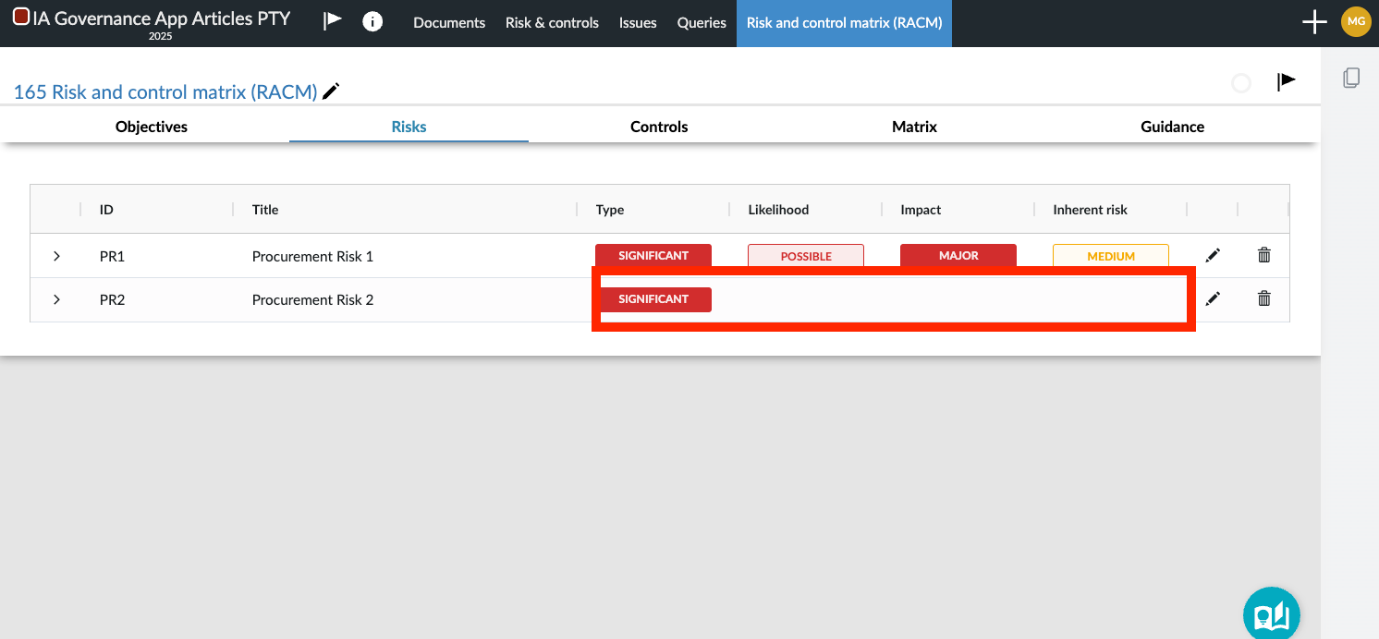
Task: Open the teal guide book button
Action: pyautogui.click(x=1272, y=614)
